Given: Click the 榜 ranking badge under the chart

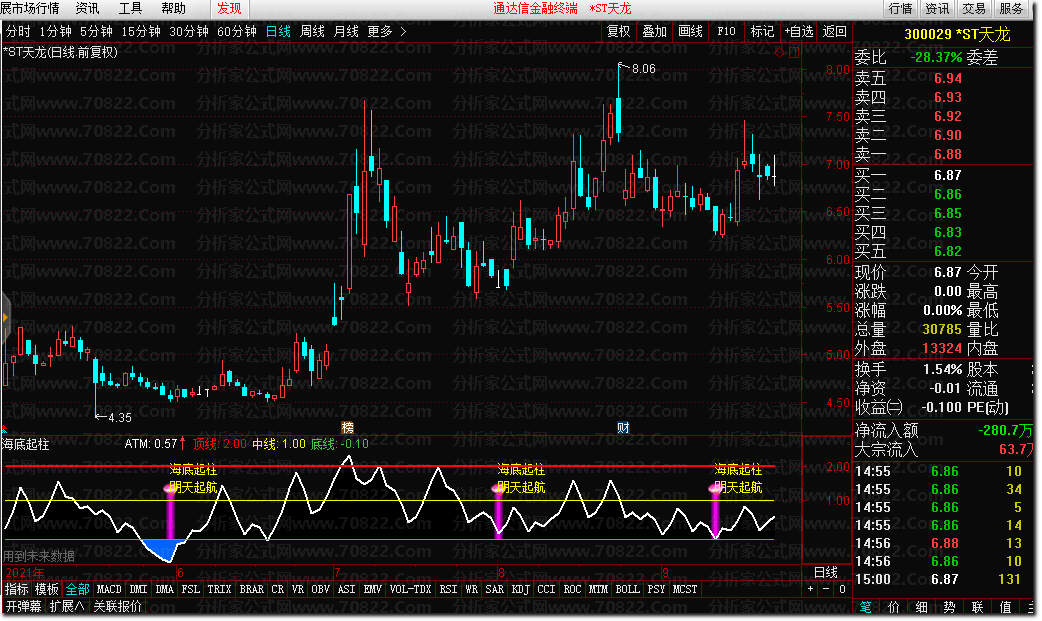Looking at the screenshot, I should pyautogui.click(x=347, y=428).
